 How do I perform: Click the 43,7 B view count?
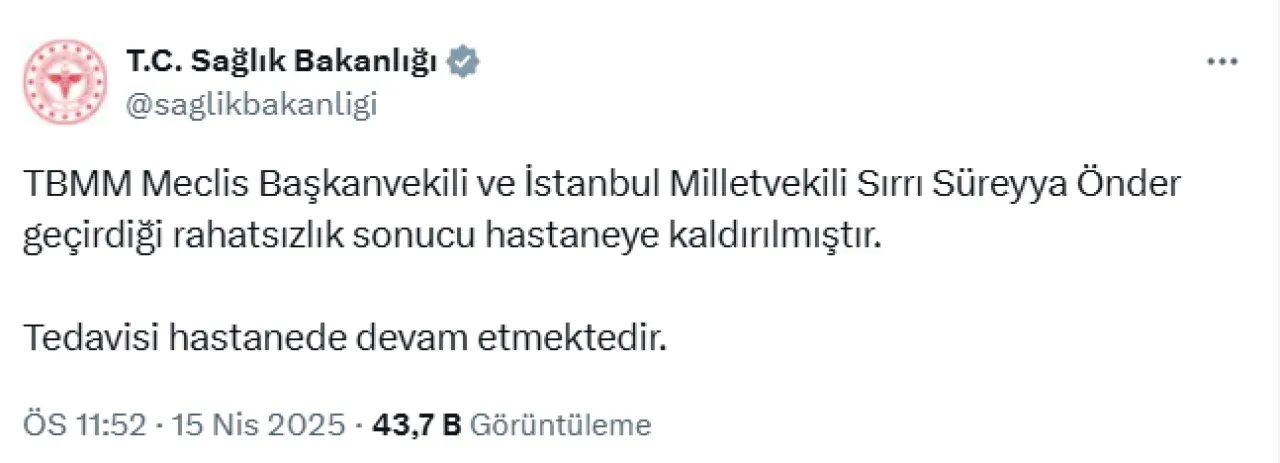point(416,425)
